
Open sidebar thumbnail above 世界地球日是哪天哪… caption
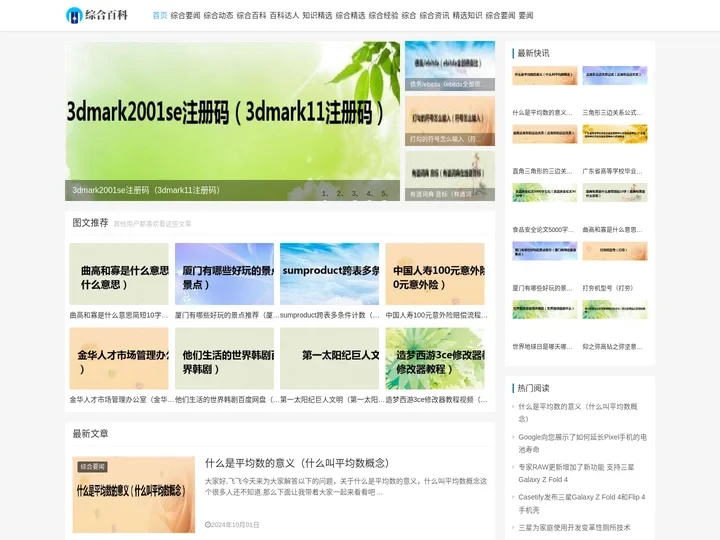(x=545, y=309)
